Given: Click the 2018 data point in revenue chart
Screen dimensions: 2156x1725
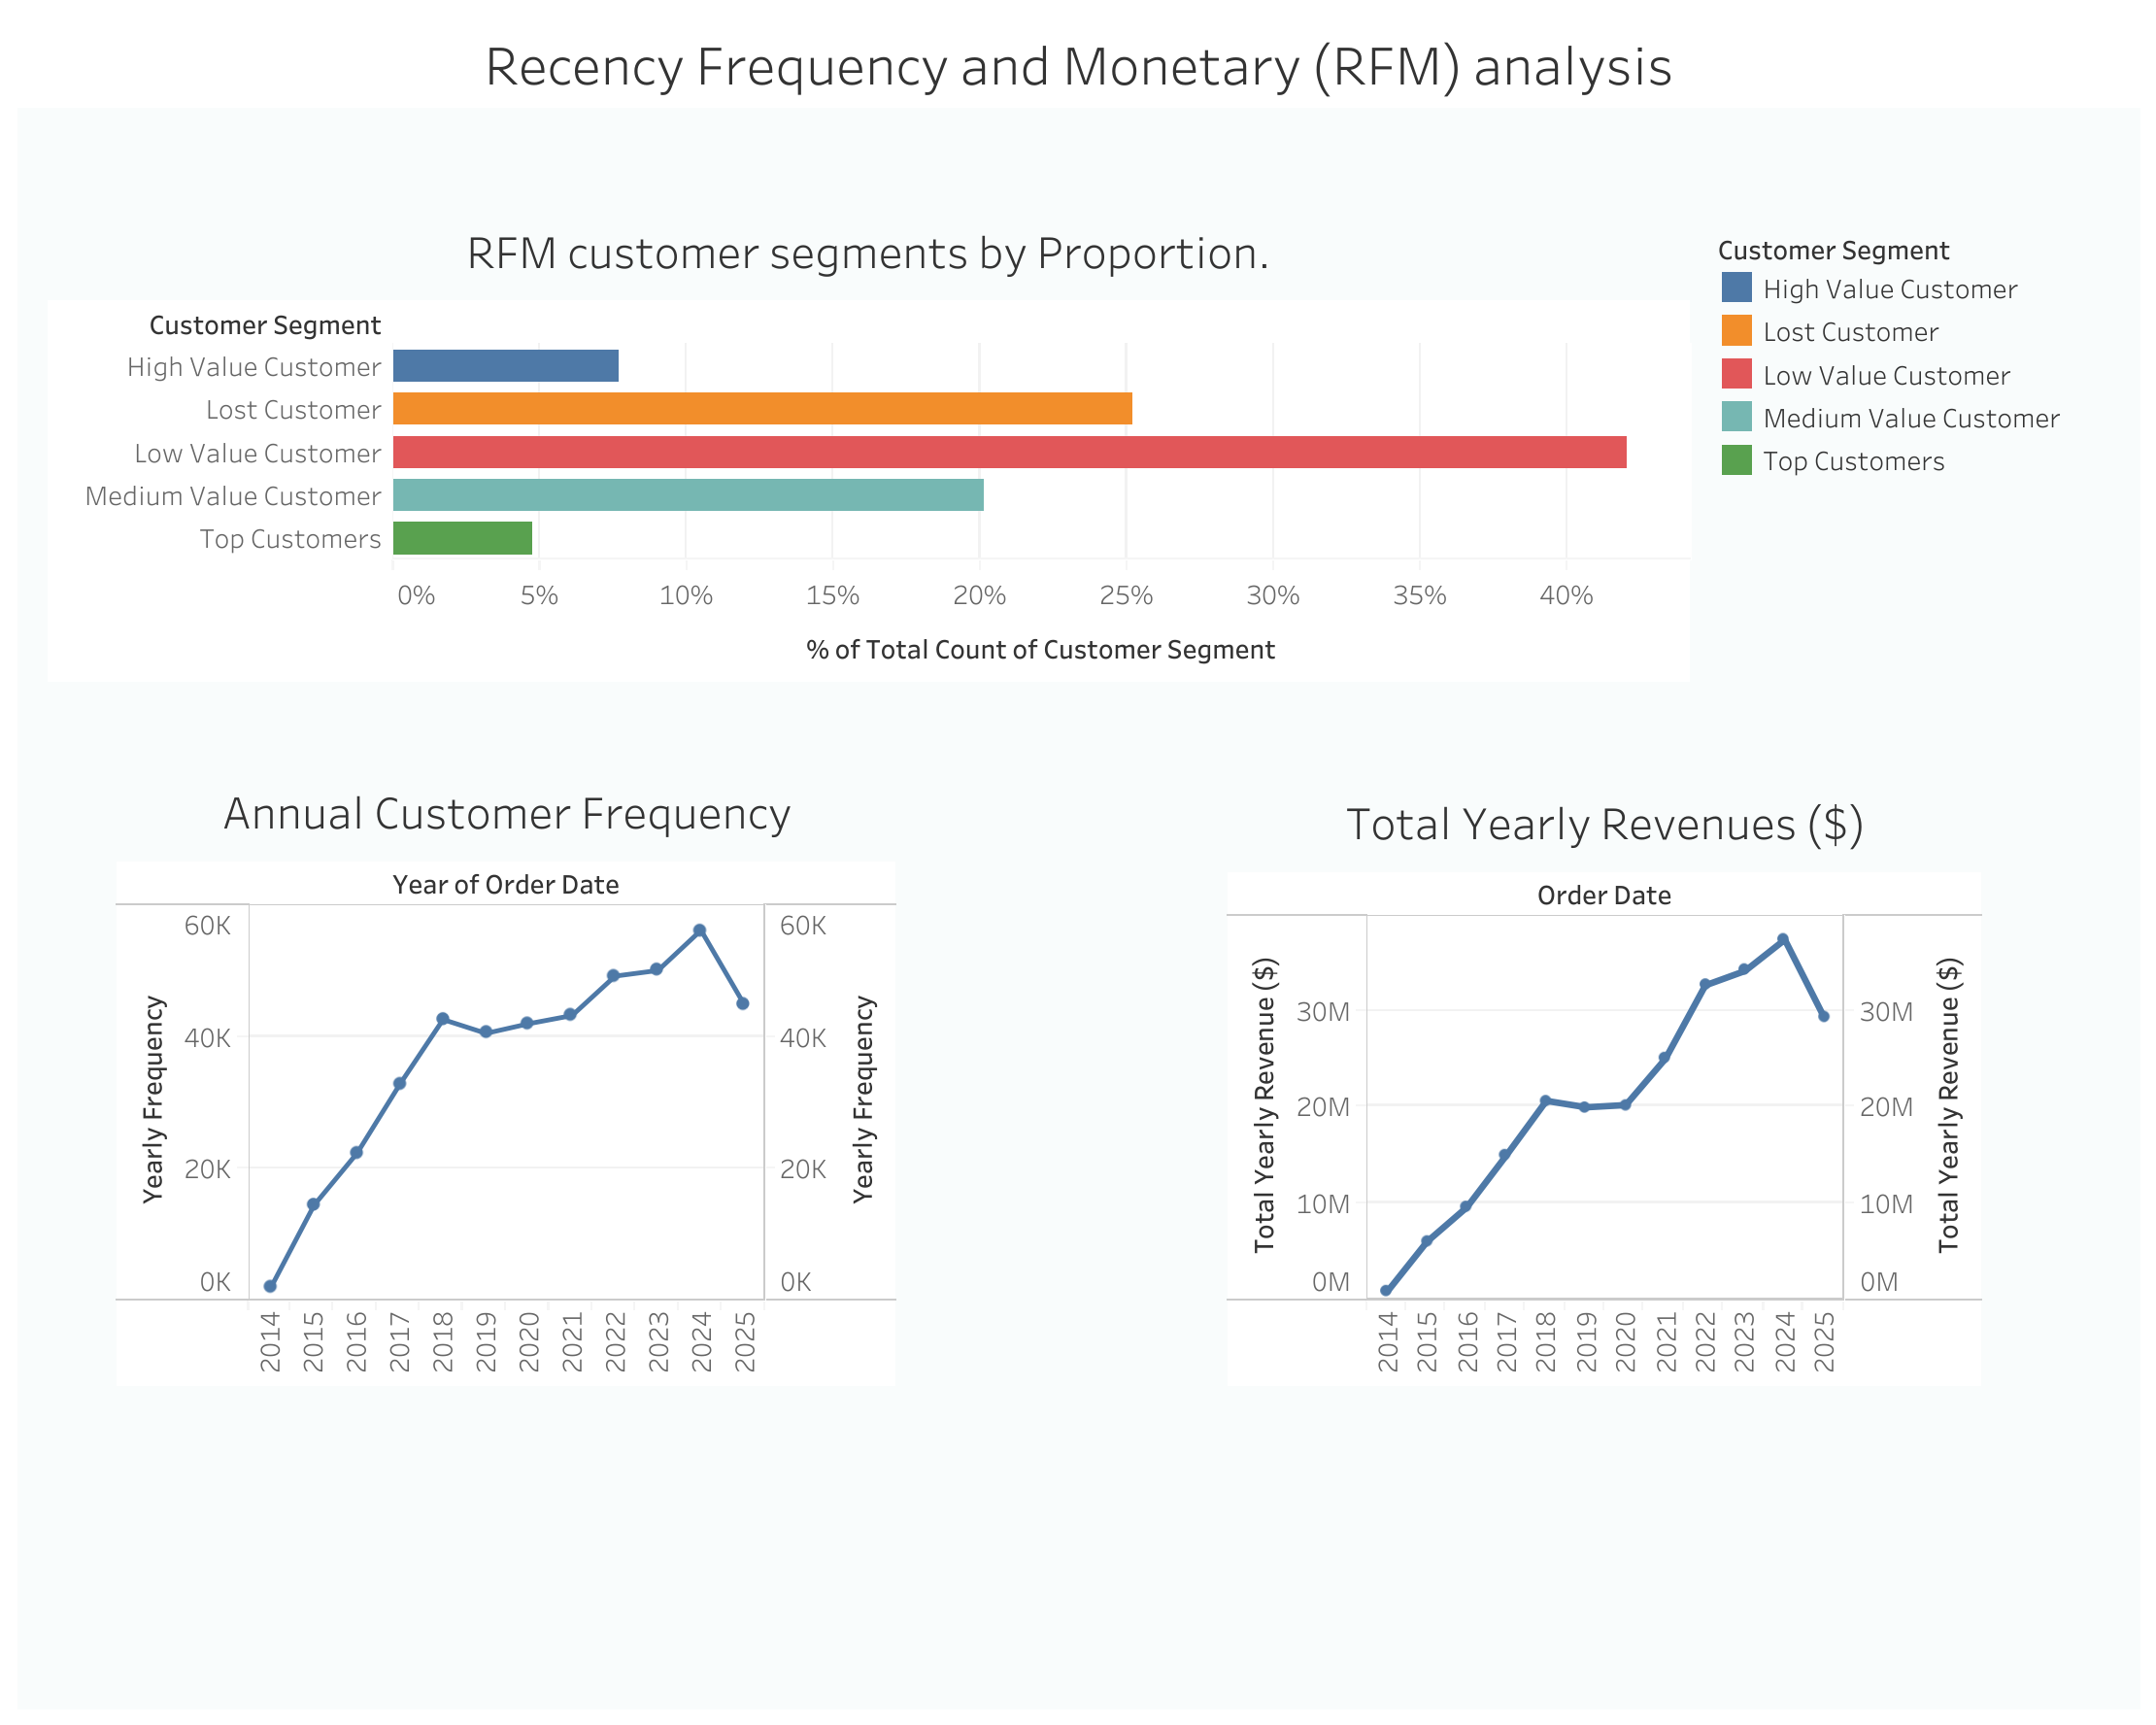Looking at the screenshot, I should click(1544, 1101).
